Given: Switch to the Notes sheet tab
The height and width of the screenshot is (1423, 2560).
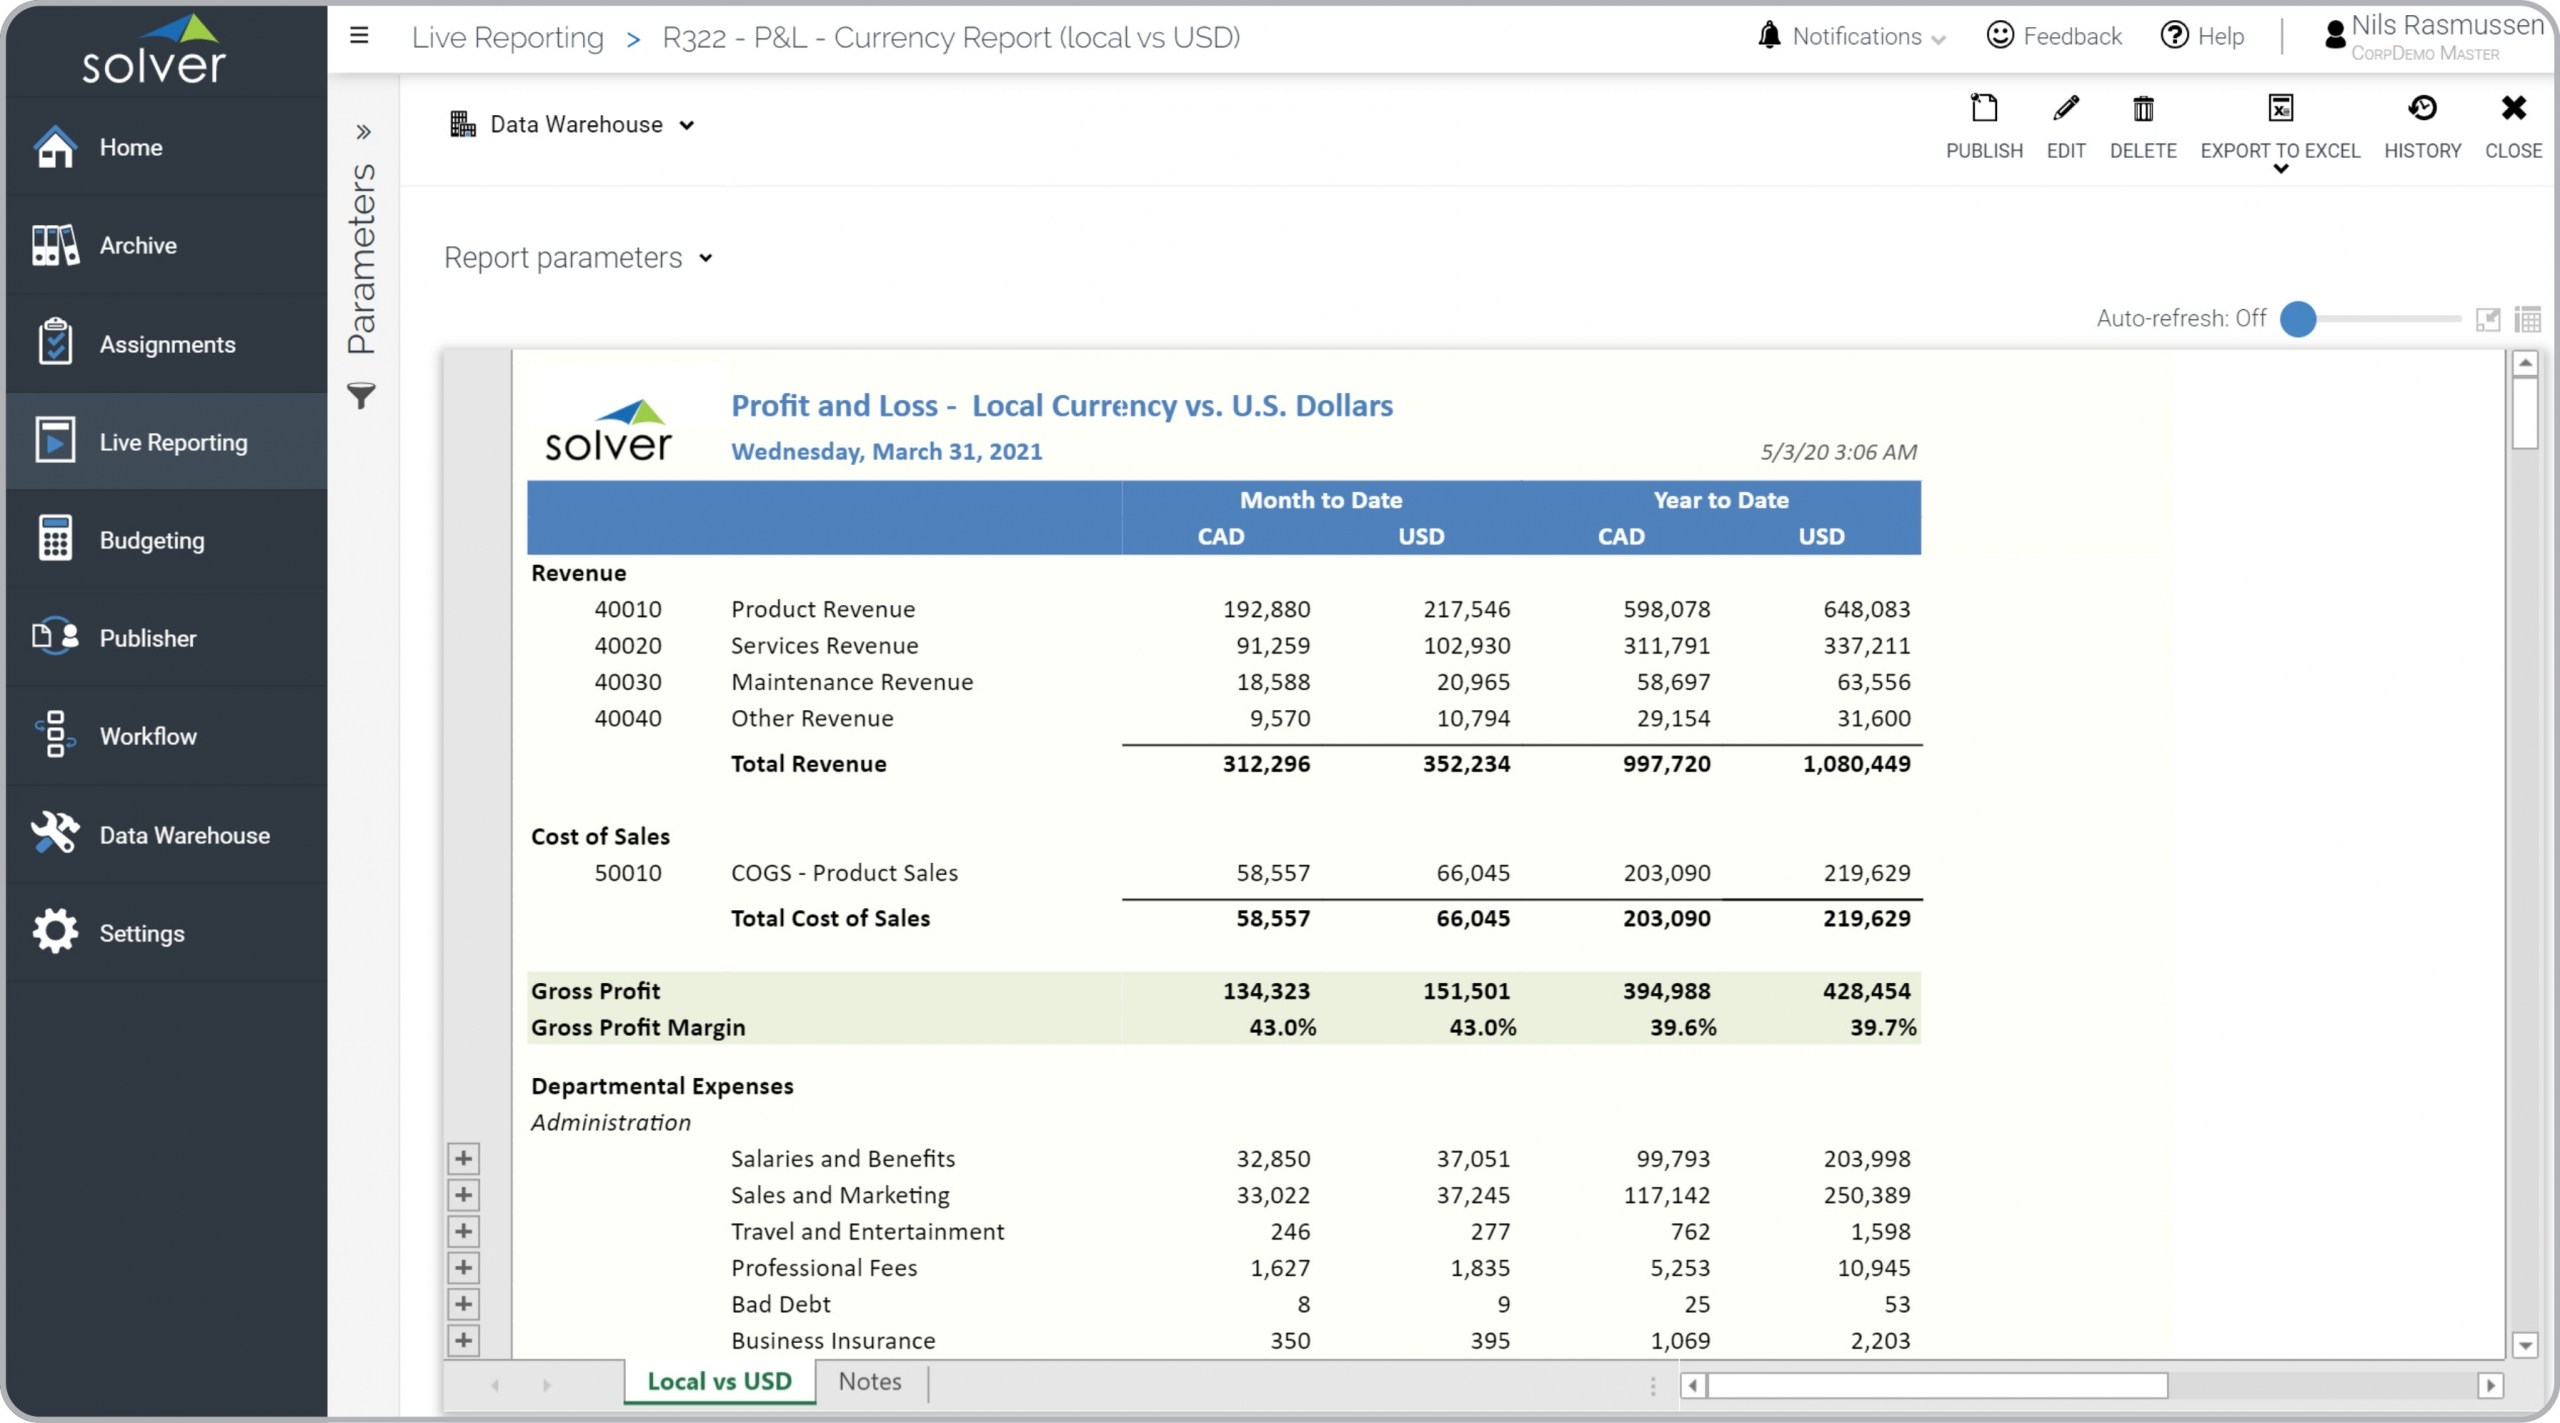Looking at the screenshot, I should pyautogui.click(x=869, y=1381).
